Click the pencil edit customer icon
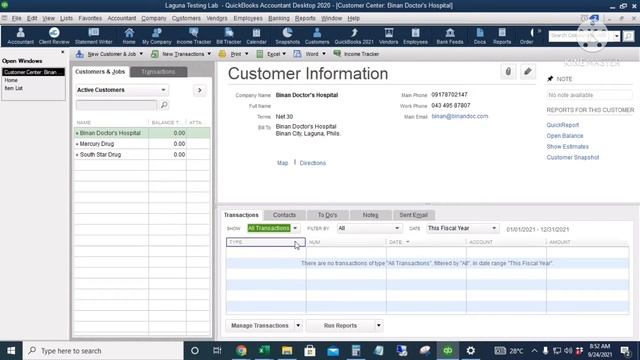Viewport: 640px width, 360px height. (527, 72)
